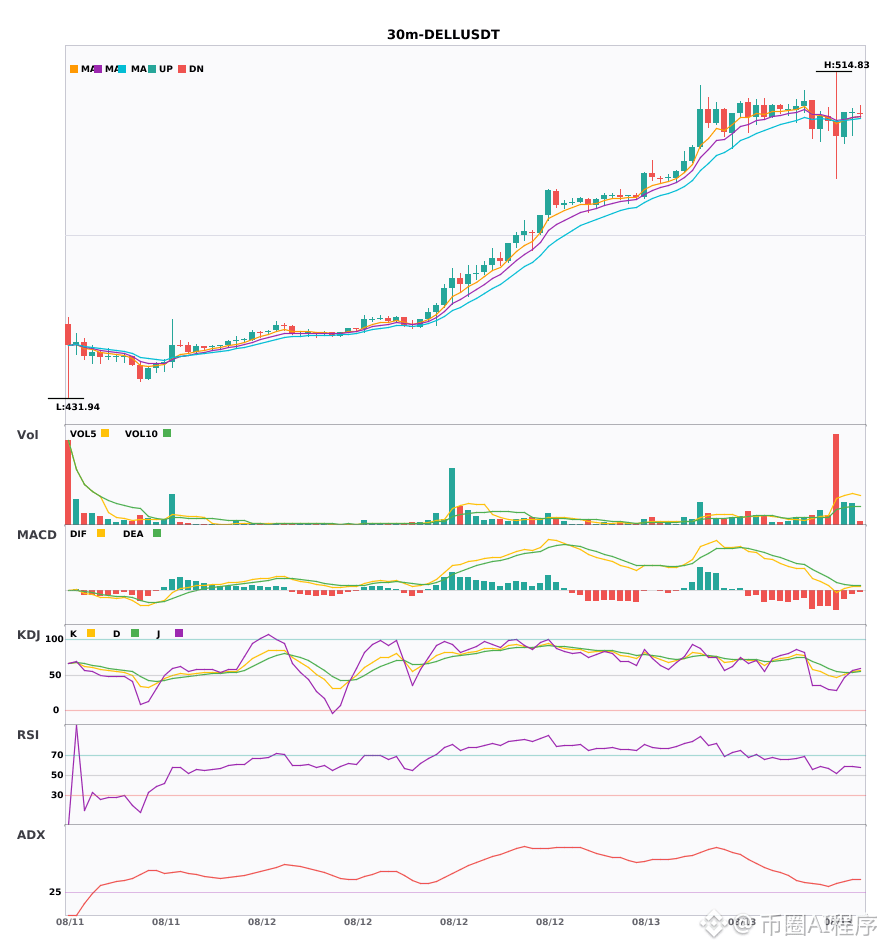Click the chart title 30m-DELLUSDT

(443, 35)
